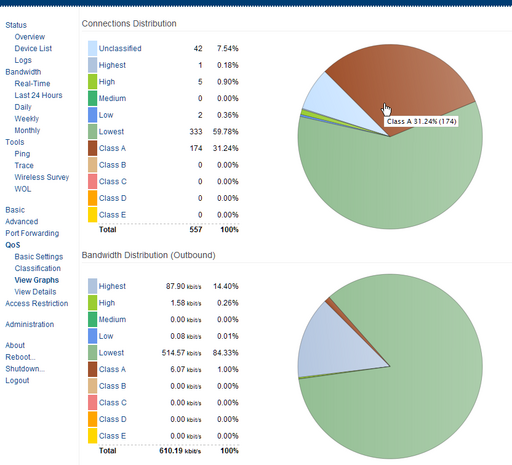Open Last 24 Hours bandwidth view
Viewport: 512px width, 465px height.
[x=38, y=95]
